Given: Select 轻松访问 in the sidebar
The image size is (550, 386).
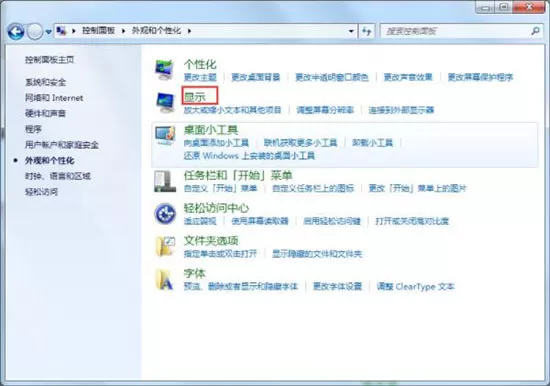Looking at the screenshot, I should 41,192.
